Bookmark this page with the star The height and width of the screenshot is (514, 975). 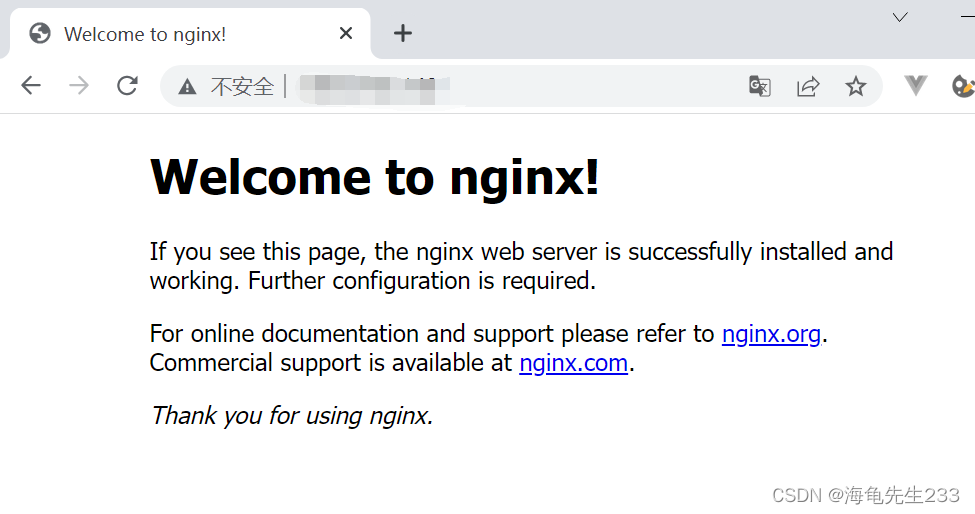click(x=855, y=86)
